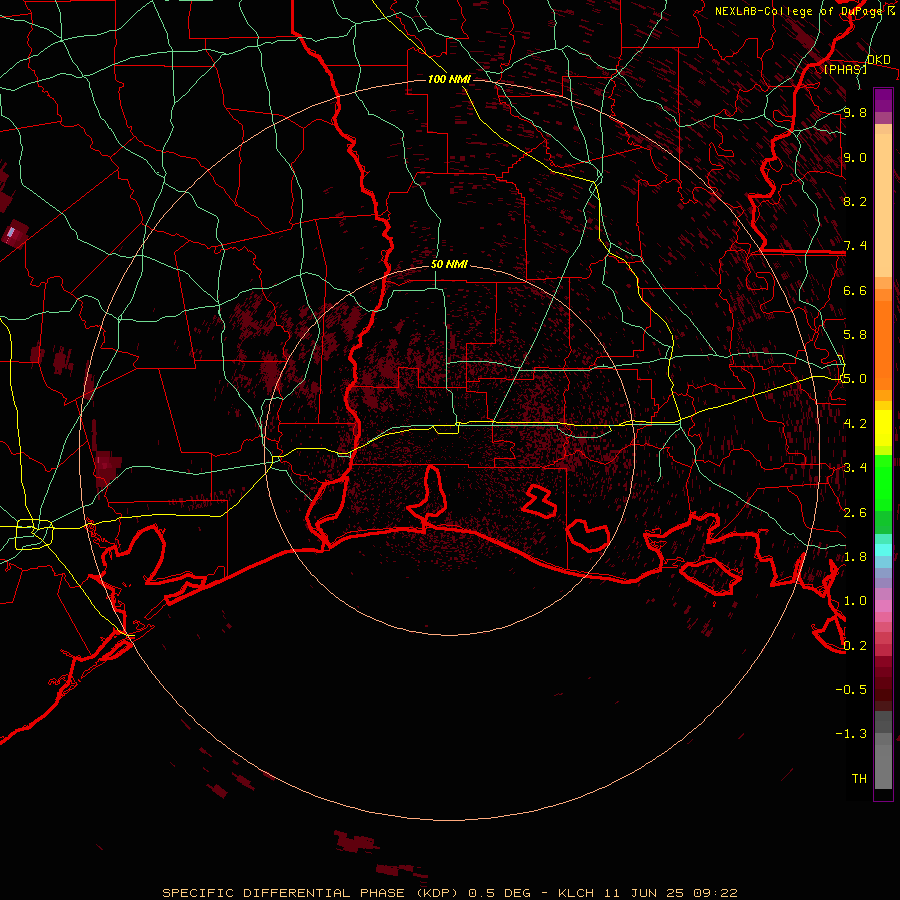This screenshot has height=900, width=900.
Task: Click the 1.8 scale value
Action: click(855, 557)
